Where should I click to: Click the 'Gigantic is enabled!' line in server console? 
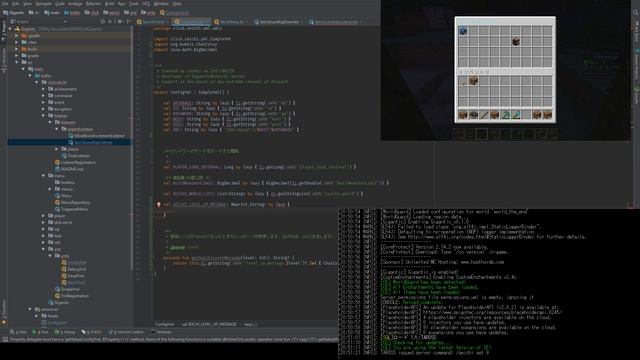pyautogui.click(x=420, y=272)
